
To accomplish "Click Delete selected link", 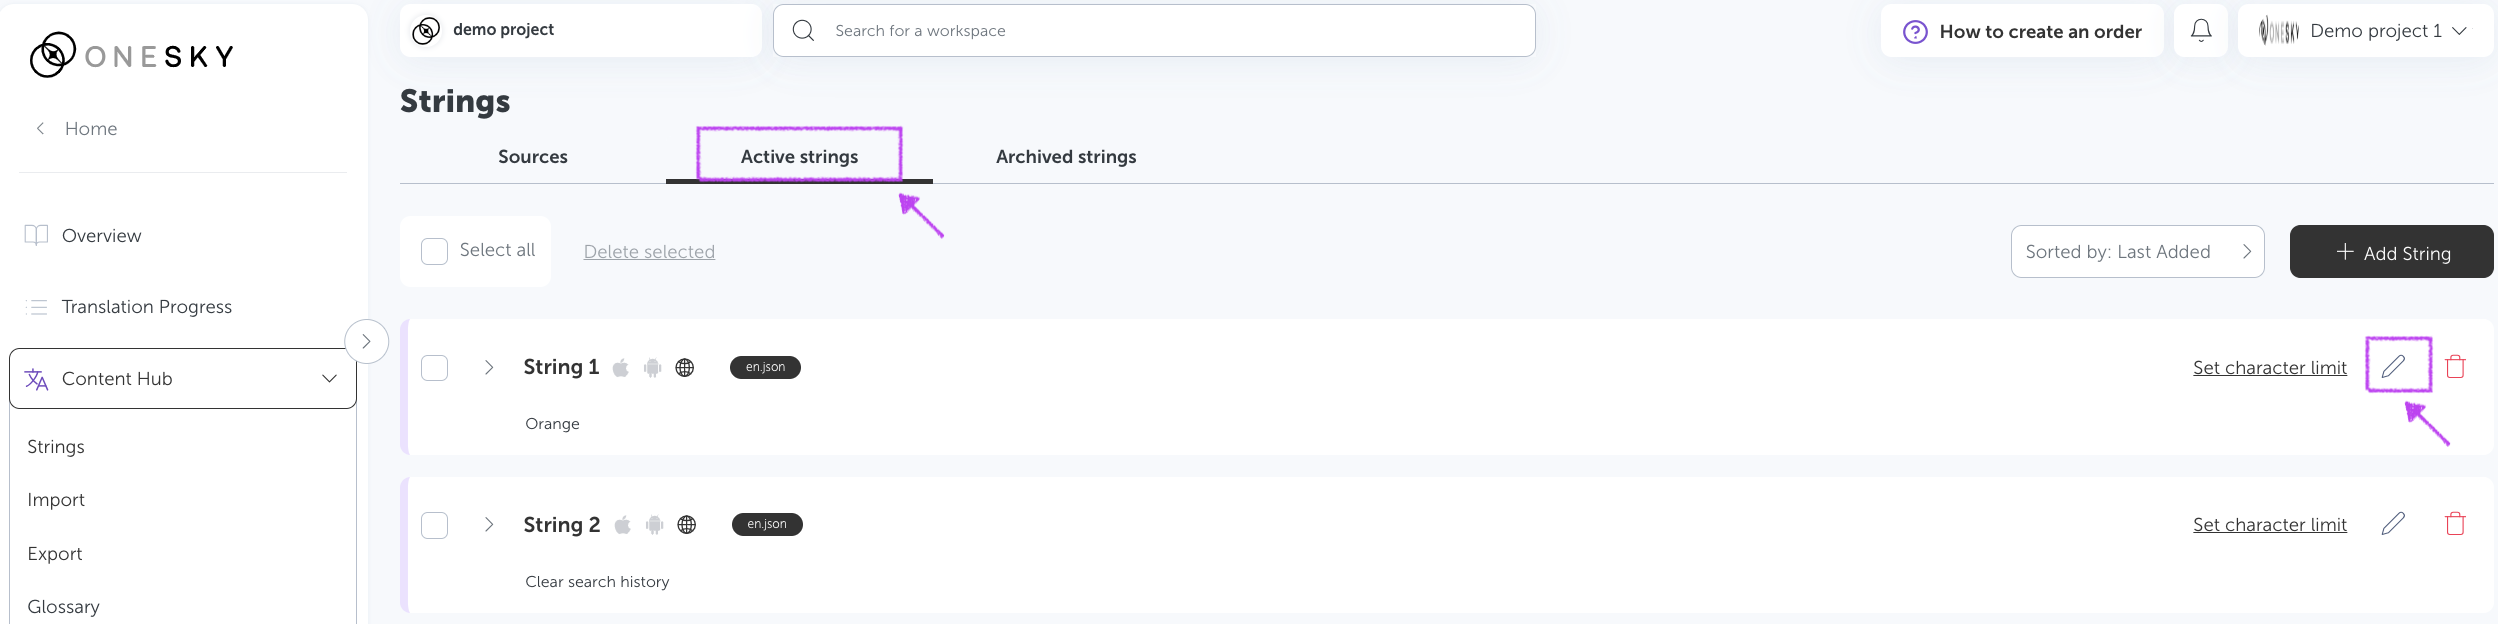I will (649, 252).
